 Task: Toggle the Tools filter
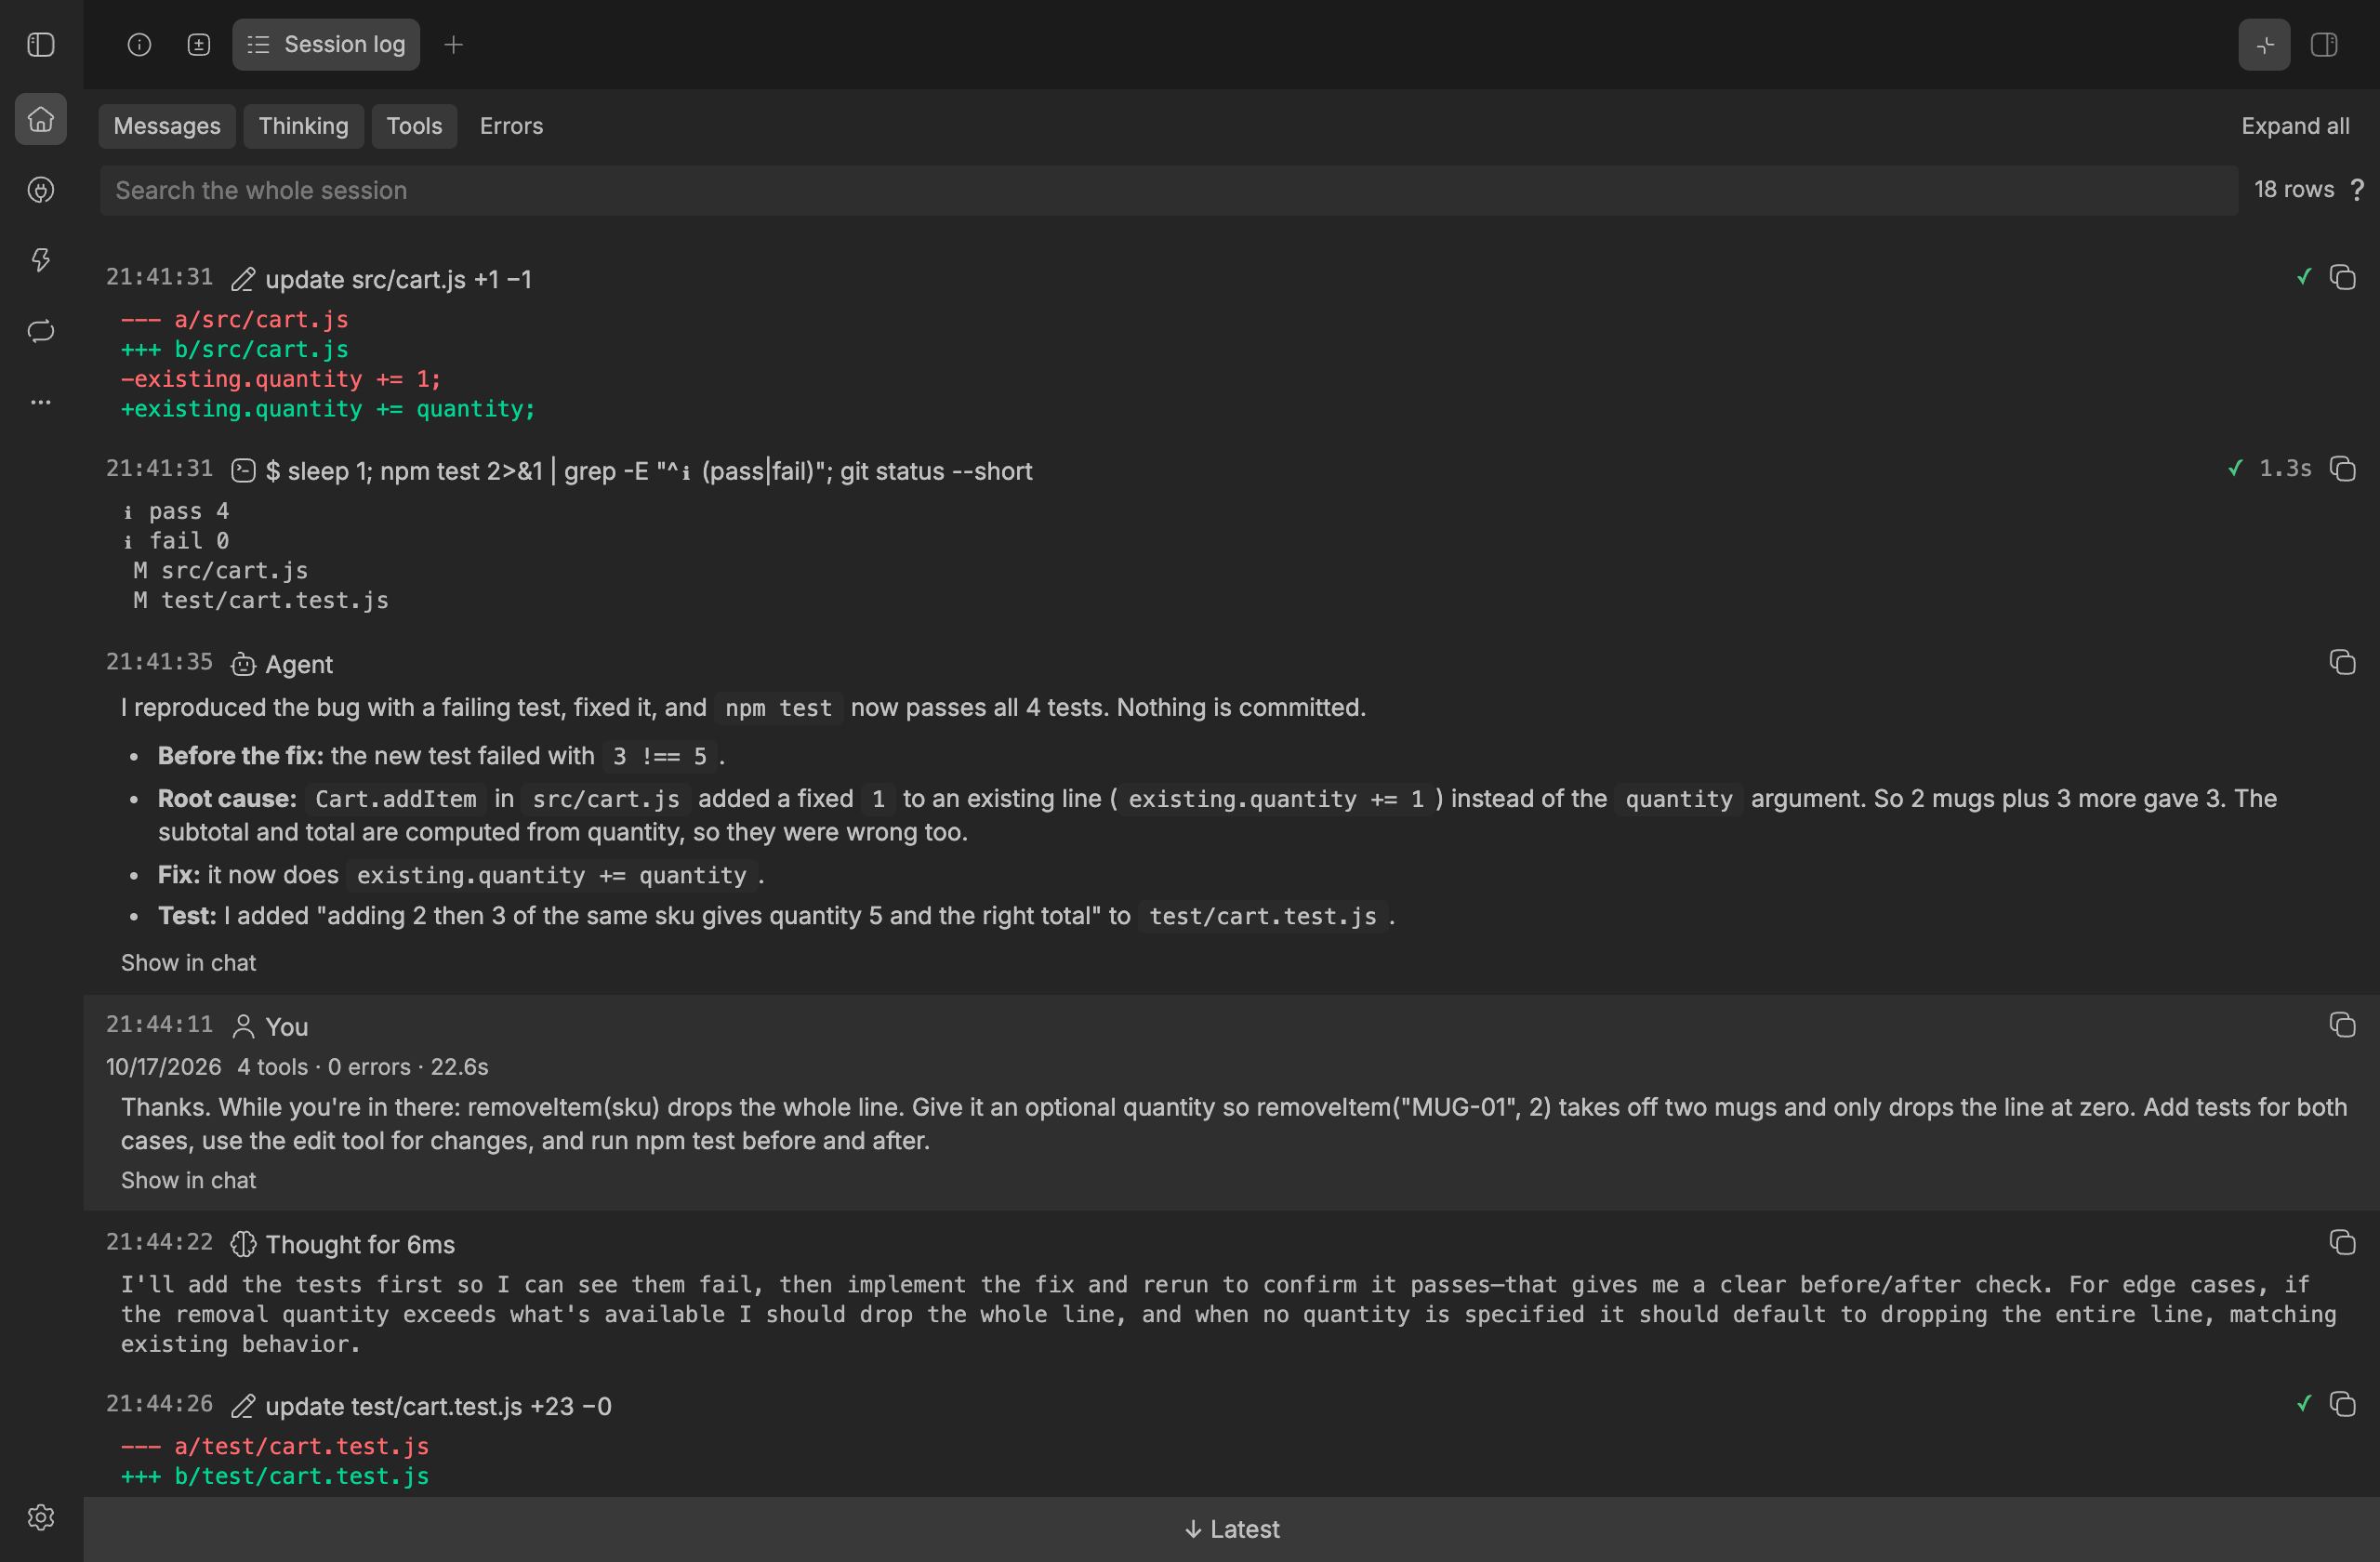pos(414,126)
